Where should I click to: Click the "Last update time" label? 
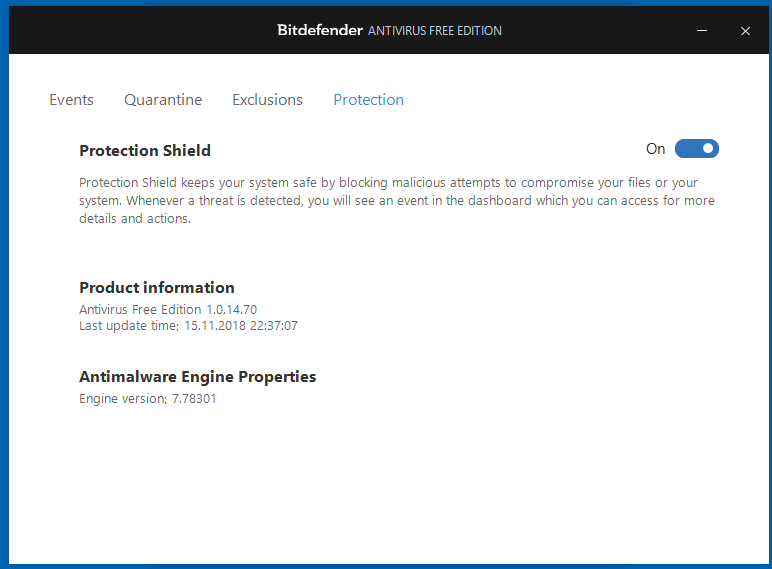(x=129, y=326)
